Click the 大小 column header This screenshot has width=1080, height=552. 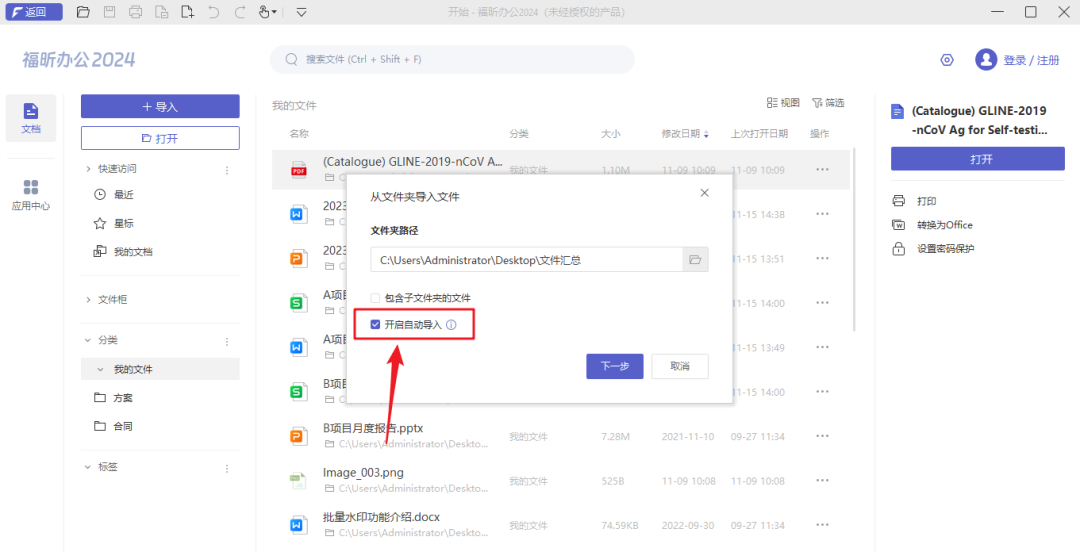click(x=611, y=134)
